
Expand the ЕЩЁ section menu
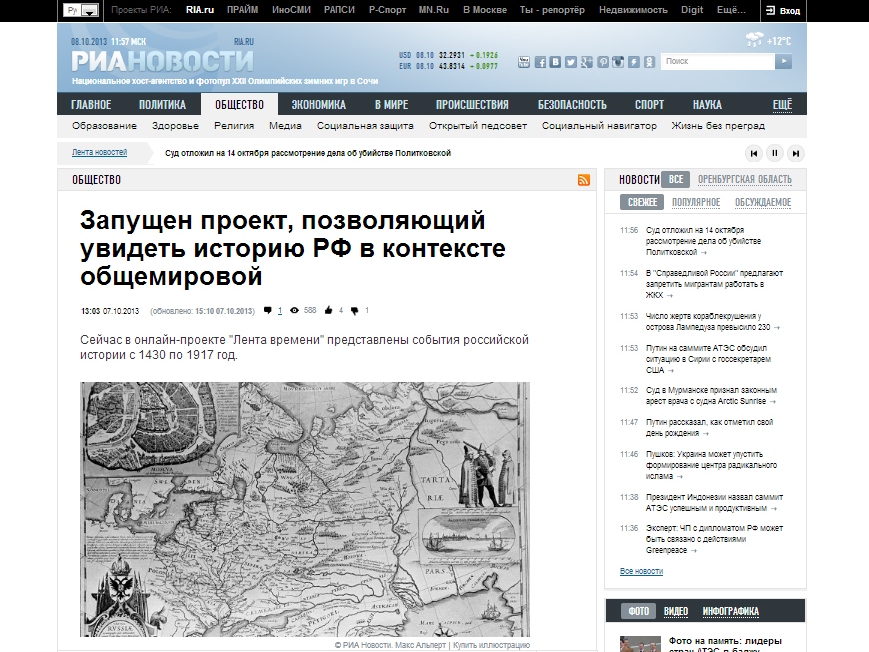(x=783, y=105)
